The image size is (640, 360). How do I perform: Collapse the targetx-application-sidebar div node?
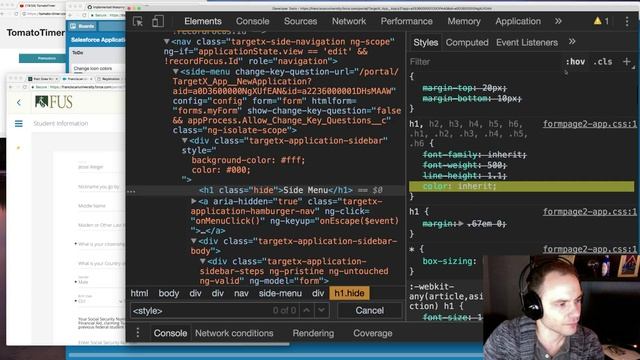pos(184,140)
